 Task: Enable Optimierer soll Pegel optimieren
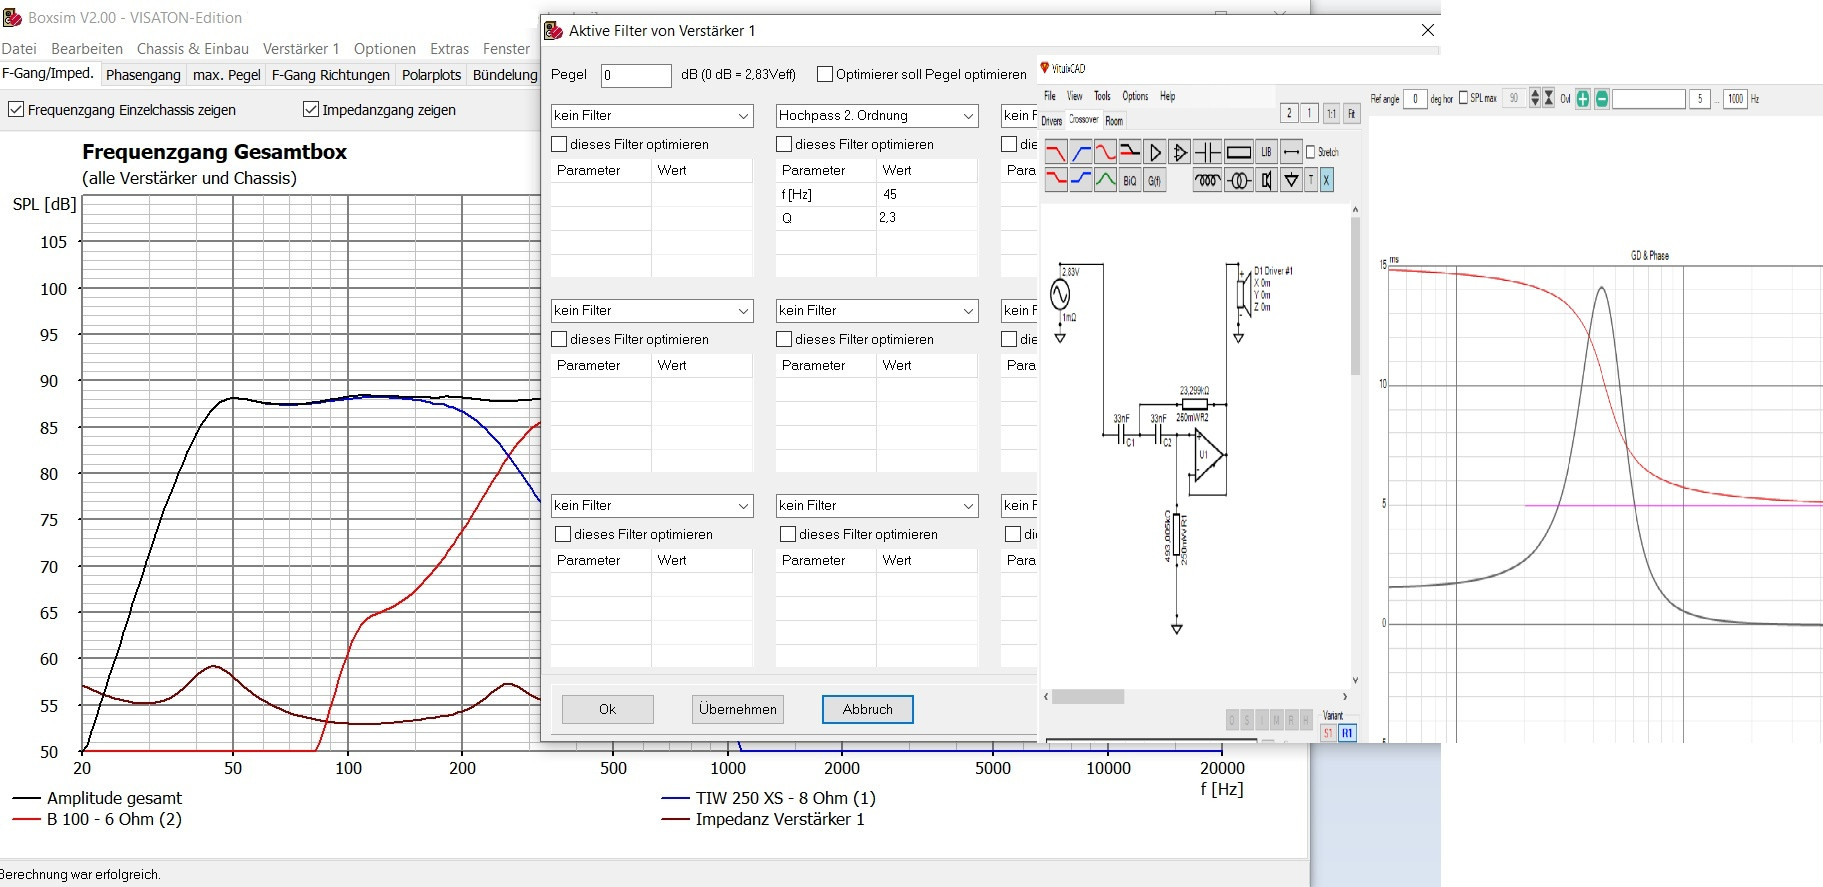[x=825, y=74]
